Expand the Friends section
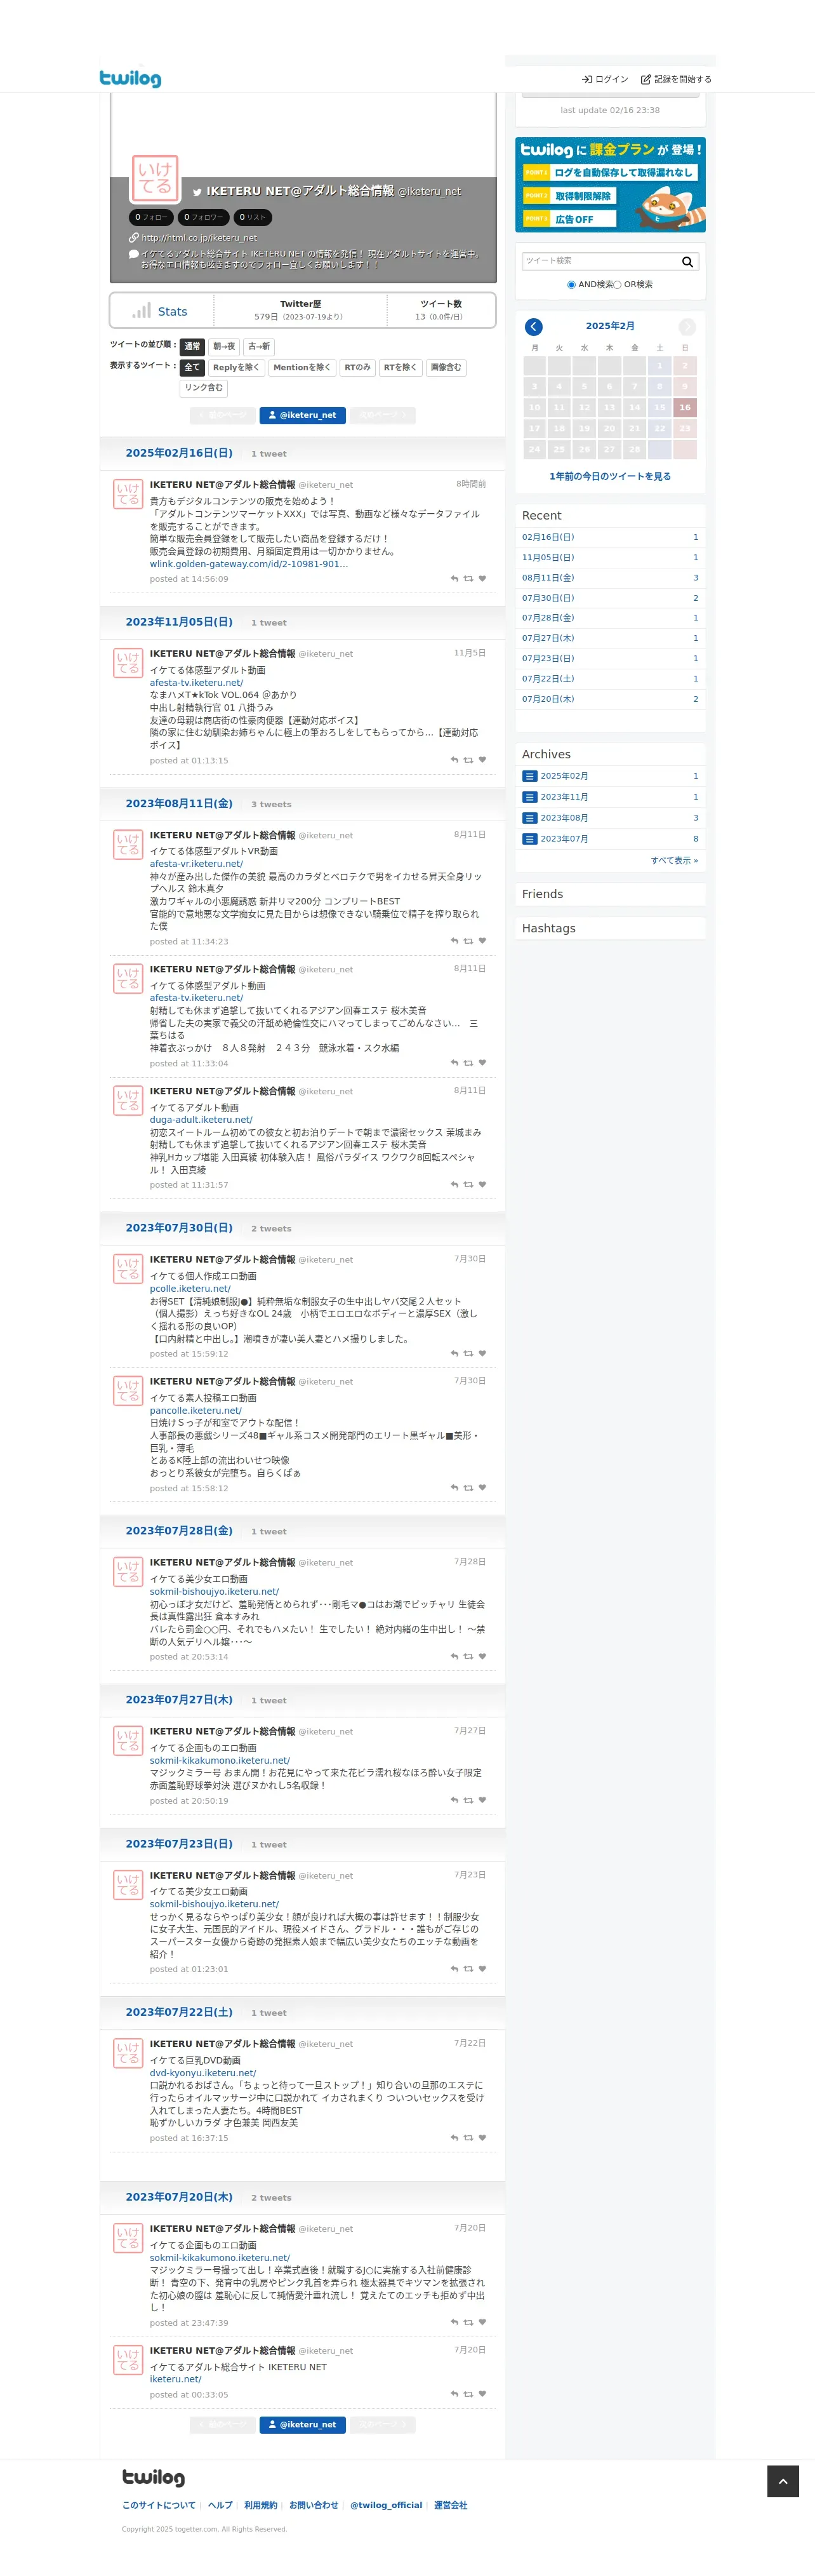The image size is (815, 2576). (x=610, y=894)
